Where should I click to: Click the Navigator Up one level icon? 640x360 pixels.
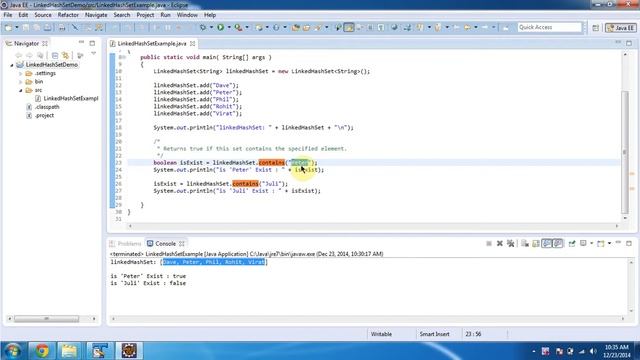(x=40, y=55)
